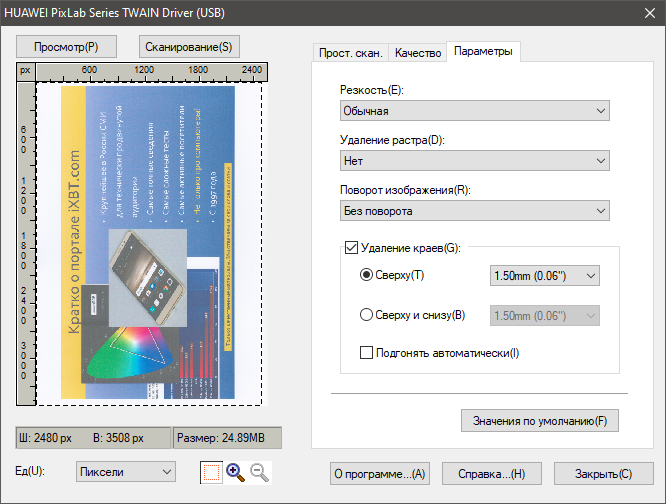
Task: Switch to the Качество tab
Action: click(x=418, y=53)
